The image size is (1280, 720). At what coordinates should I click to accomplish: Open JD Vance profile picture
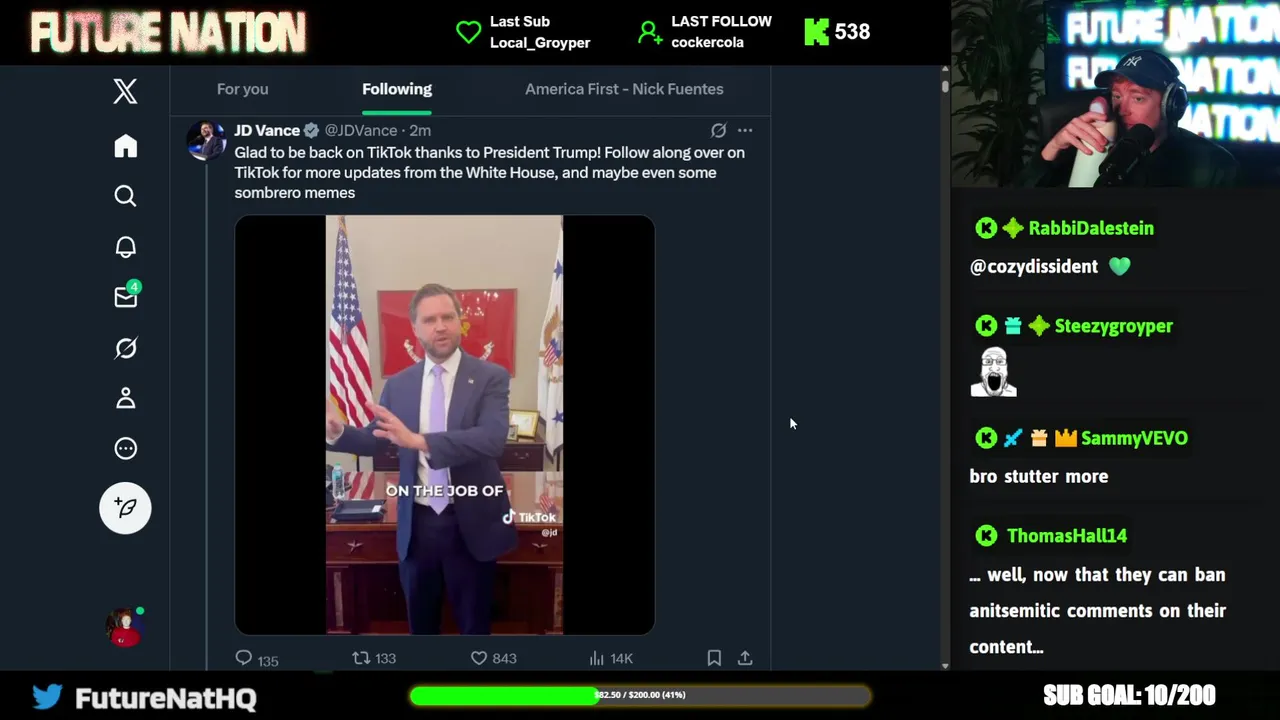206,141
